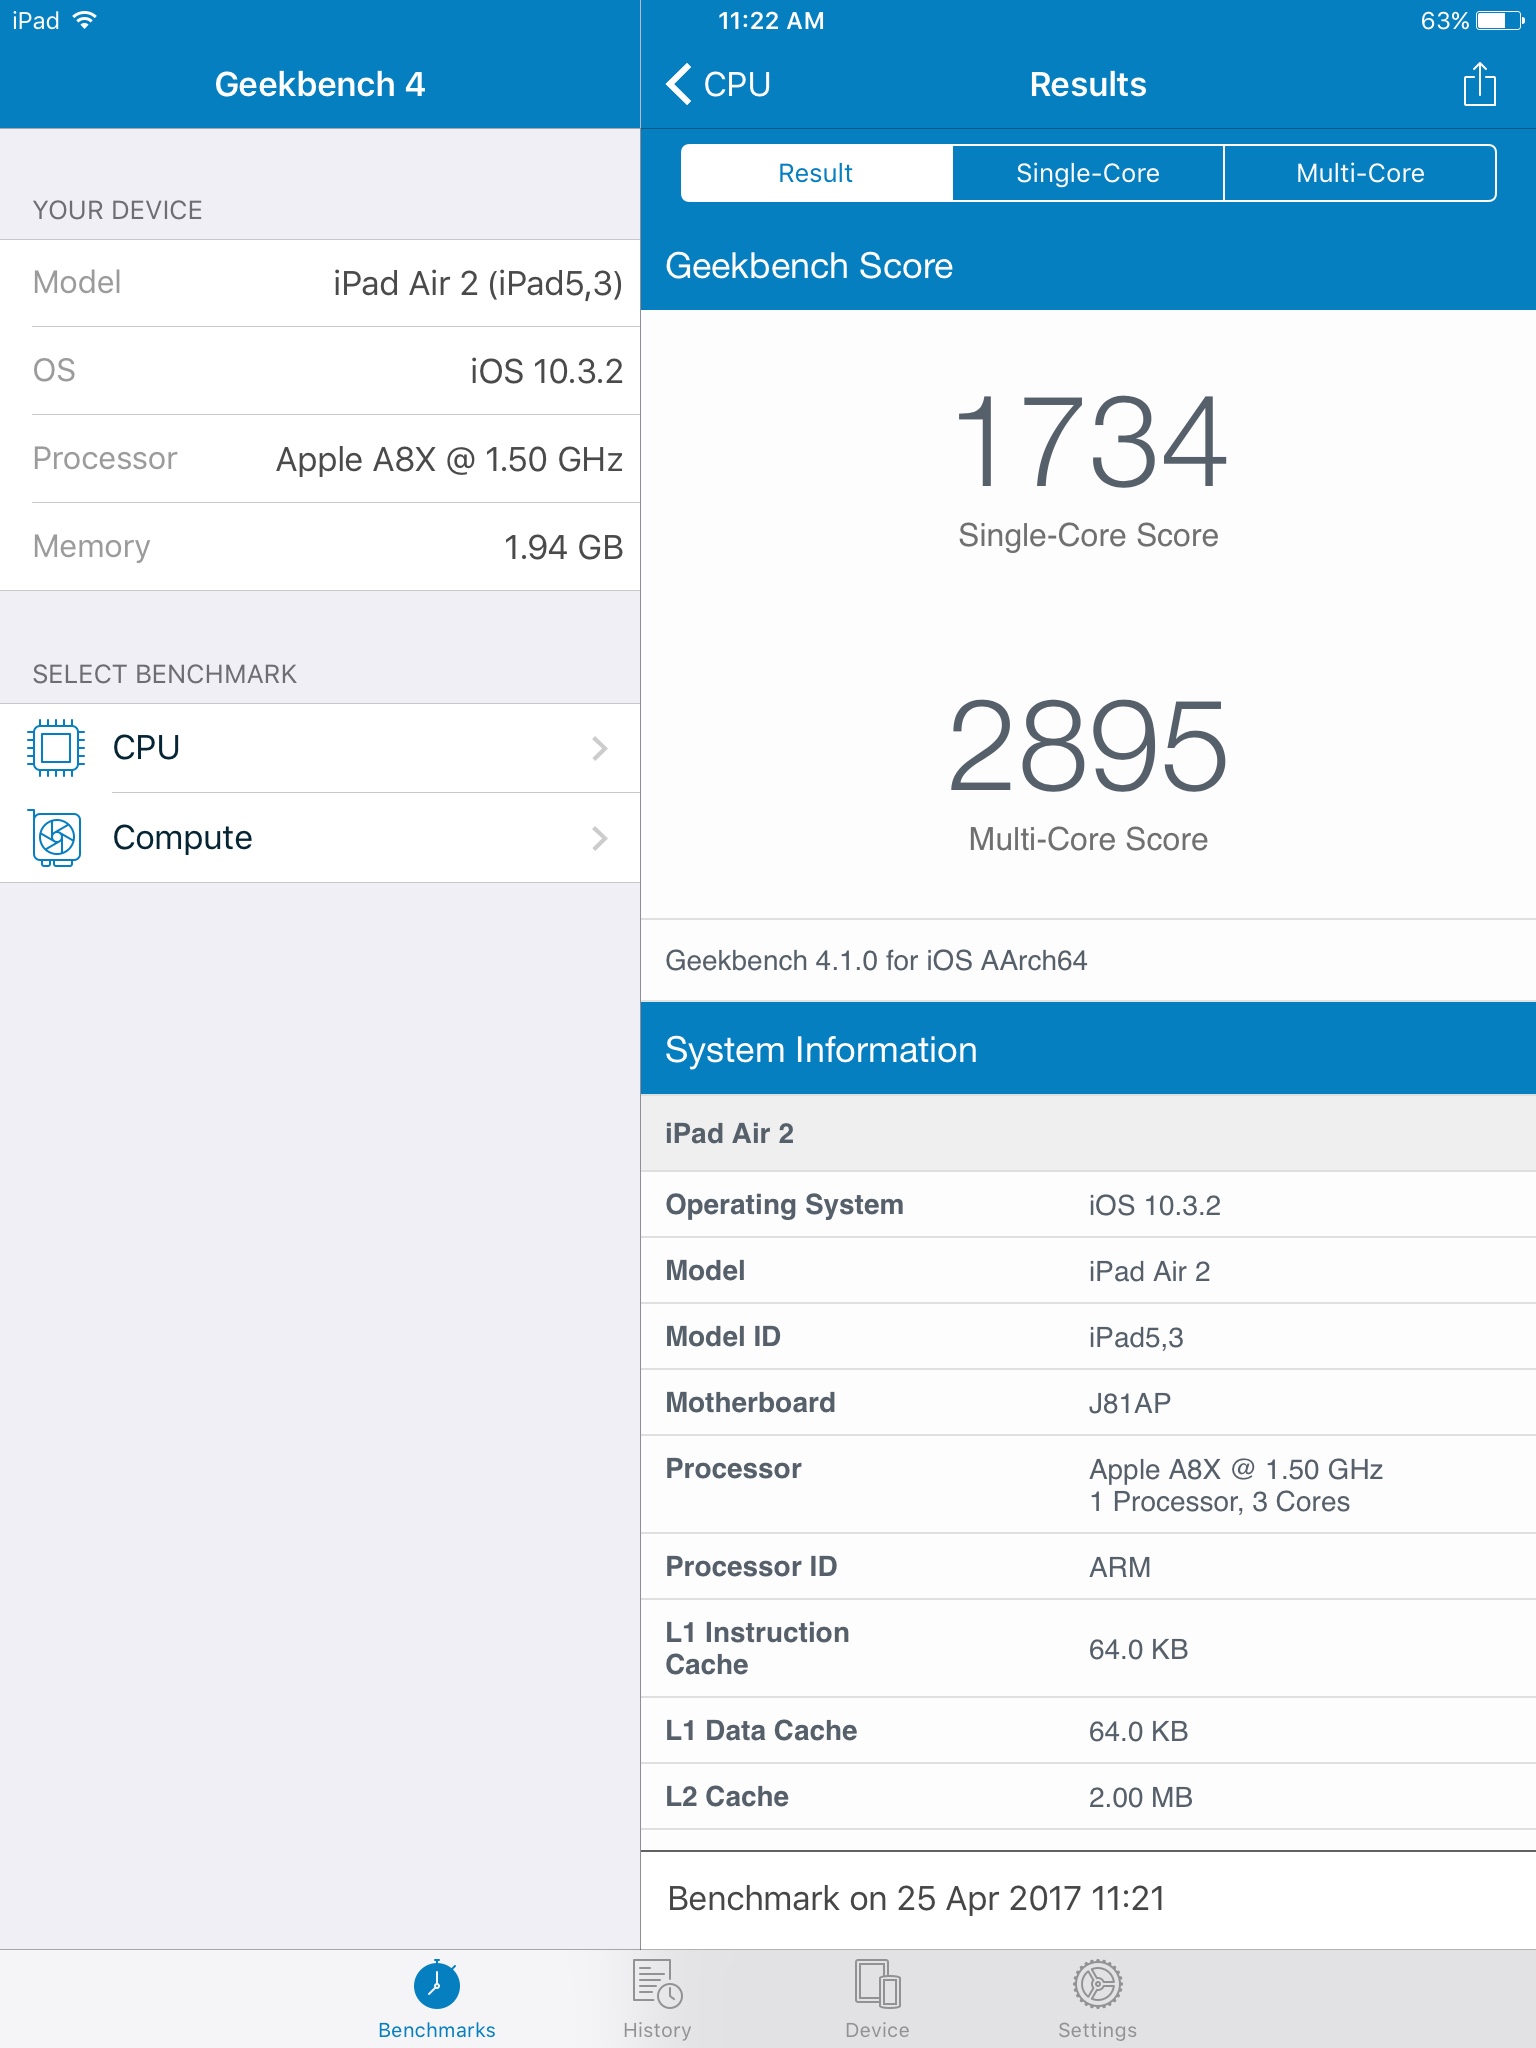Image resolution: width=1536 pixels, height=2048 pixels.
Task: Tap the Wi-Fi status icon
Action: point(85,20)
